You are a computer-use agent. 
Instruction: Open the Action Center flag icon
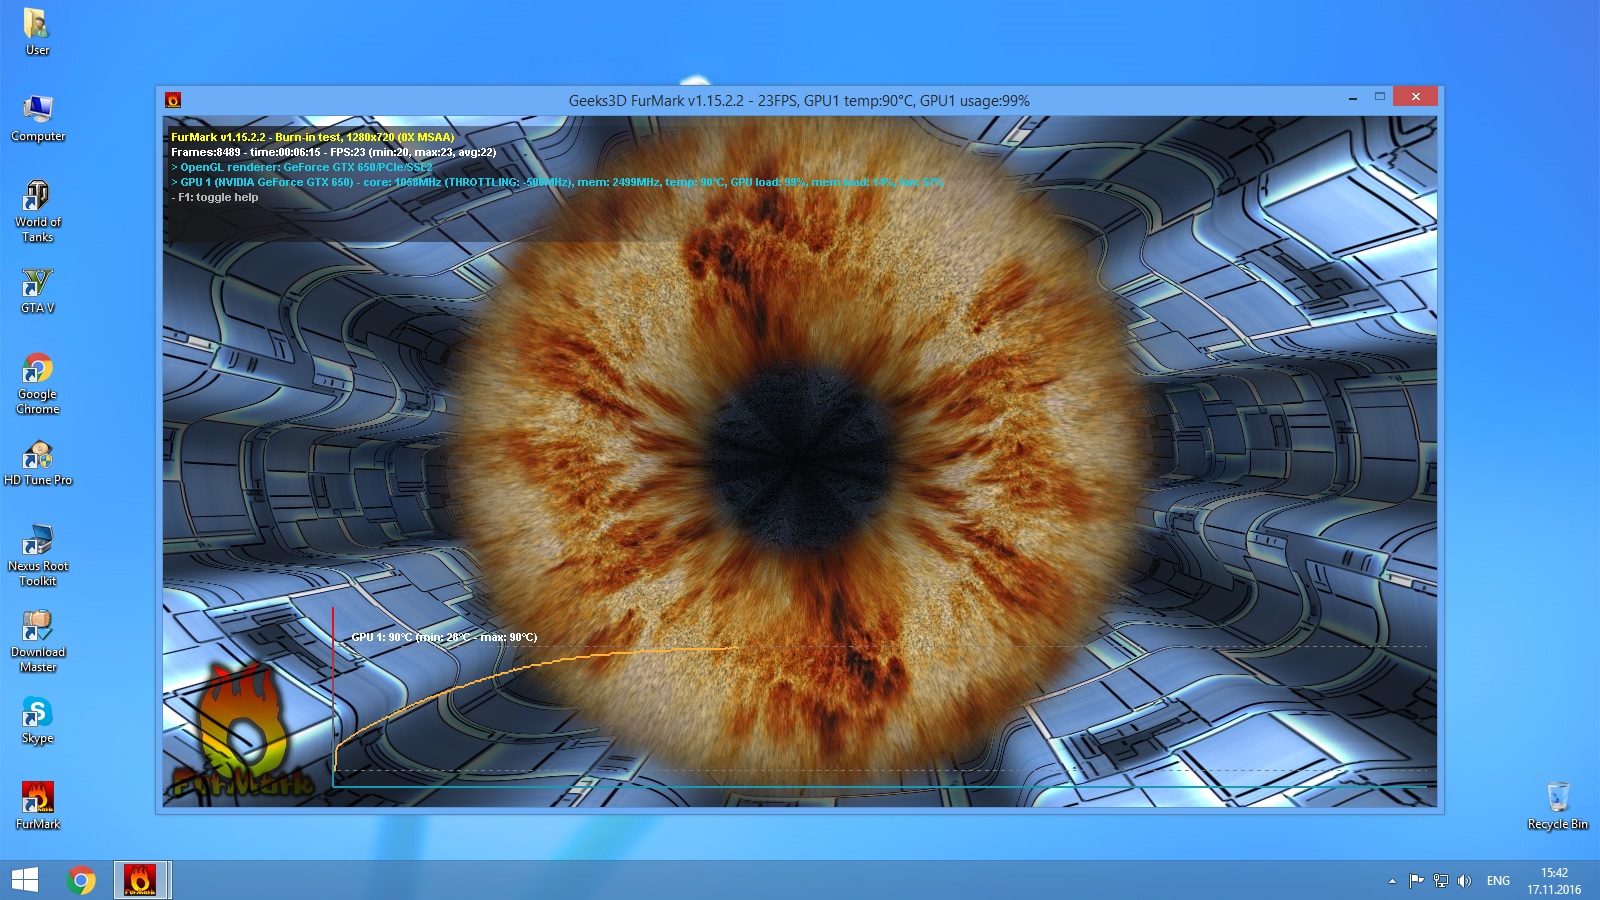pos(1416,881)
